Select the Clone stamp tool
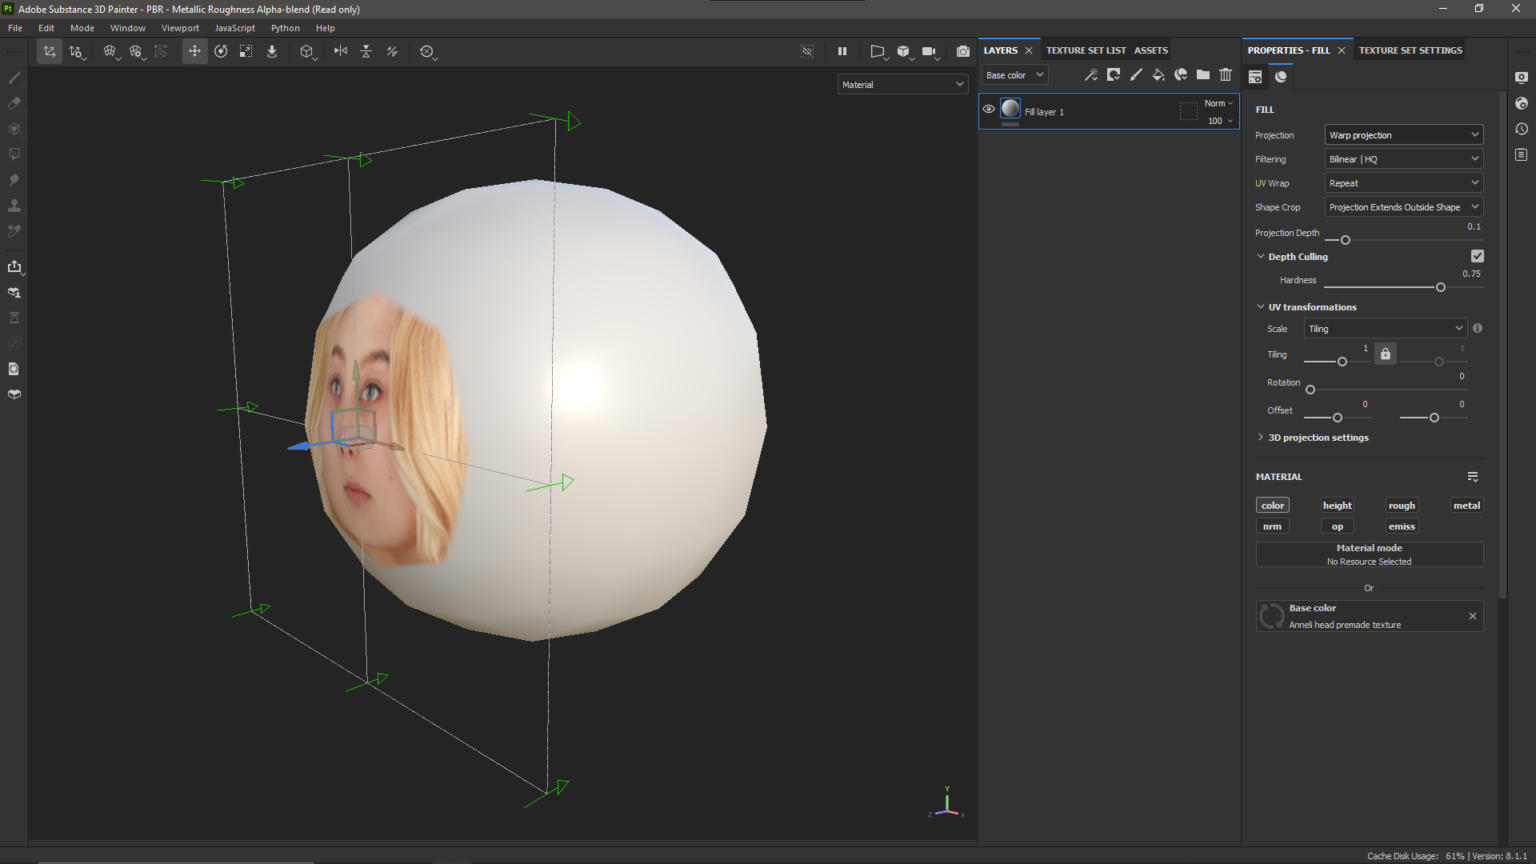The image size is (1536, 864). pos(14,205)
